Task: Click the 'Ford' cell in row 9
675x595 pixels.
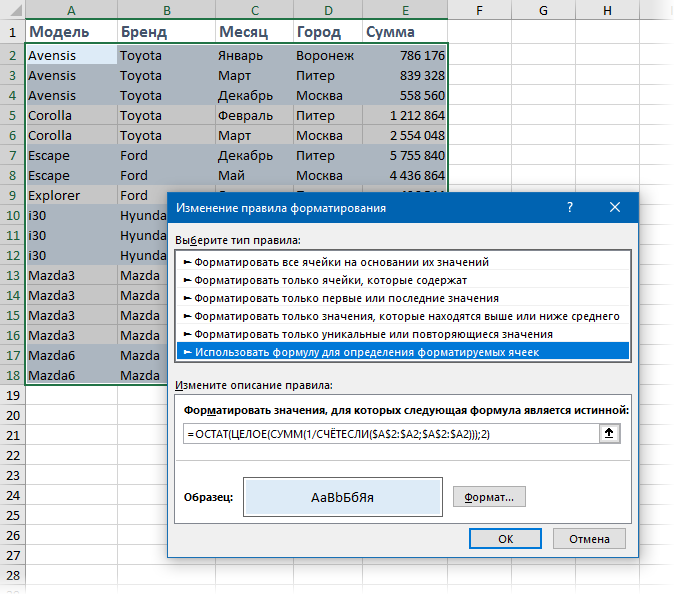Action: (142, 195)
